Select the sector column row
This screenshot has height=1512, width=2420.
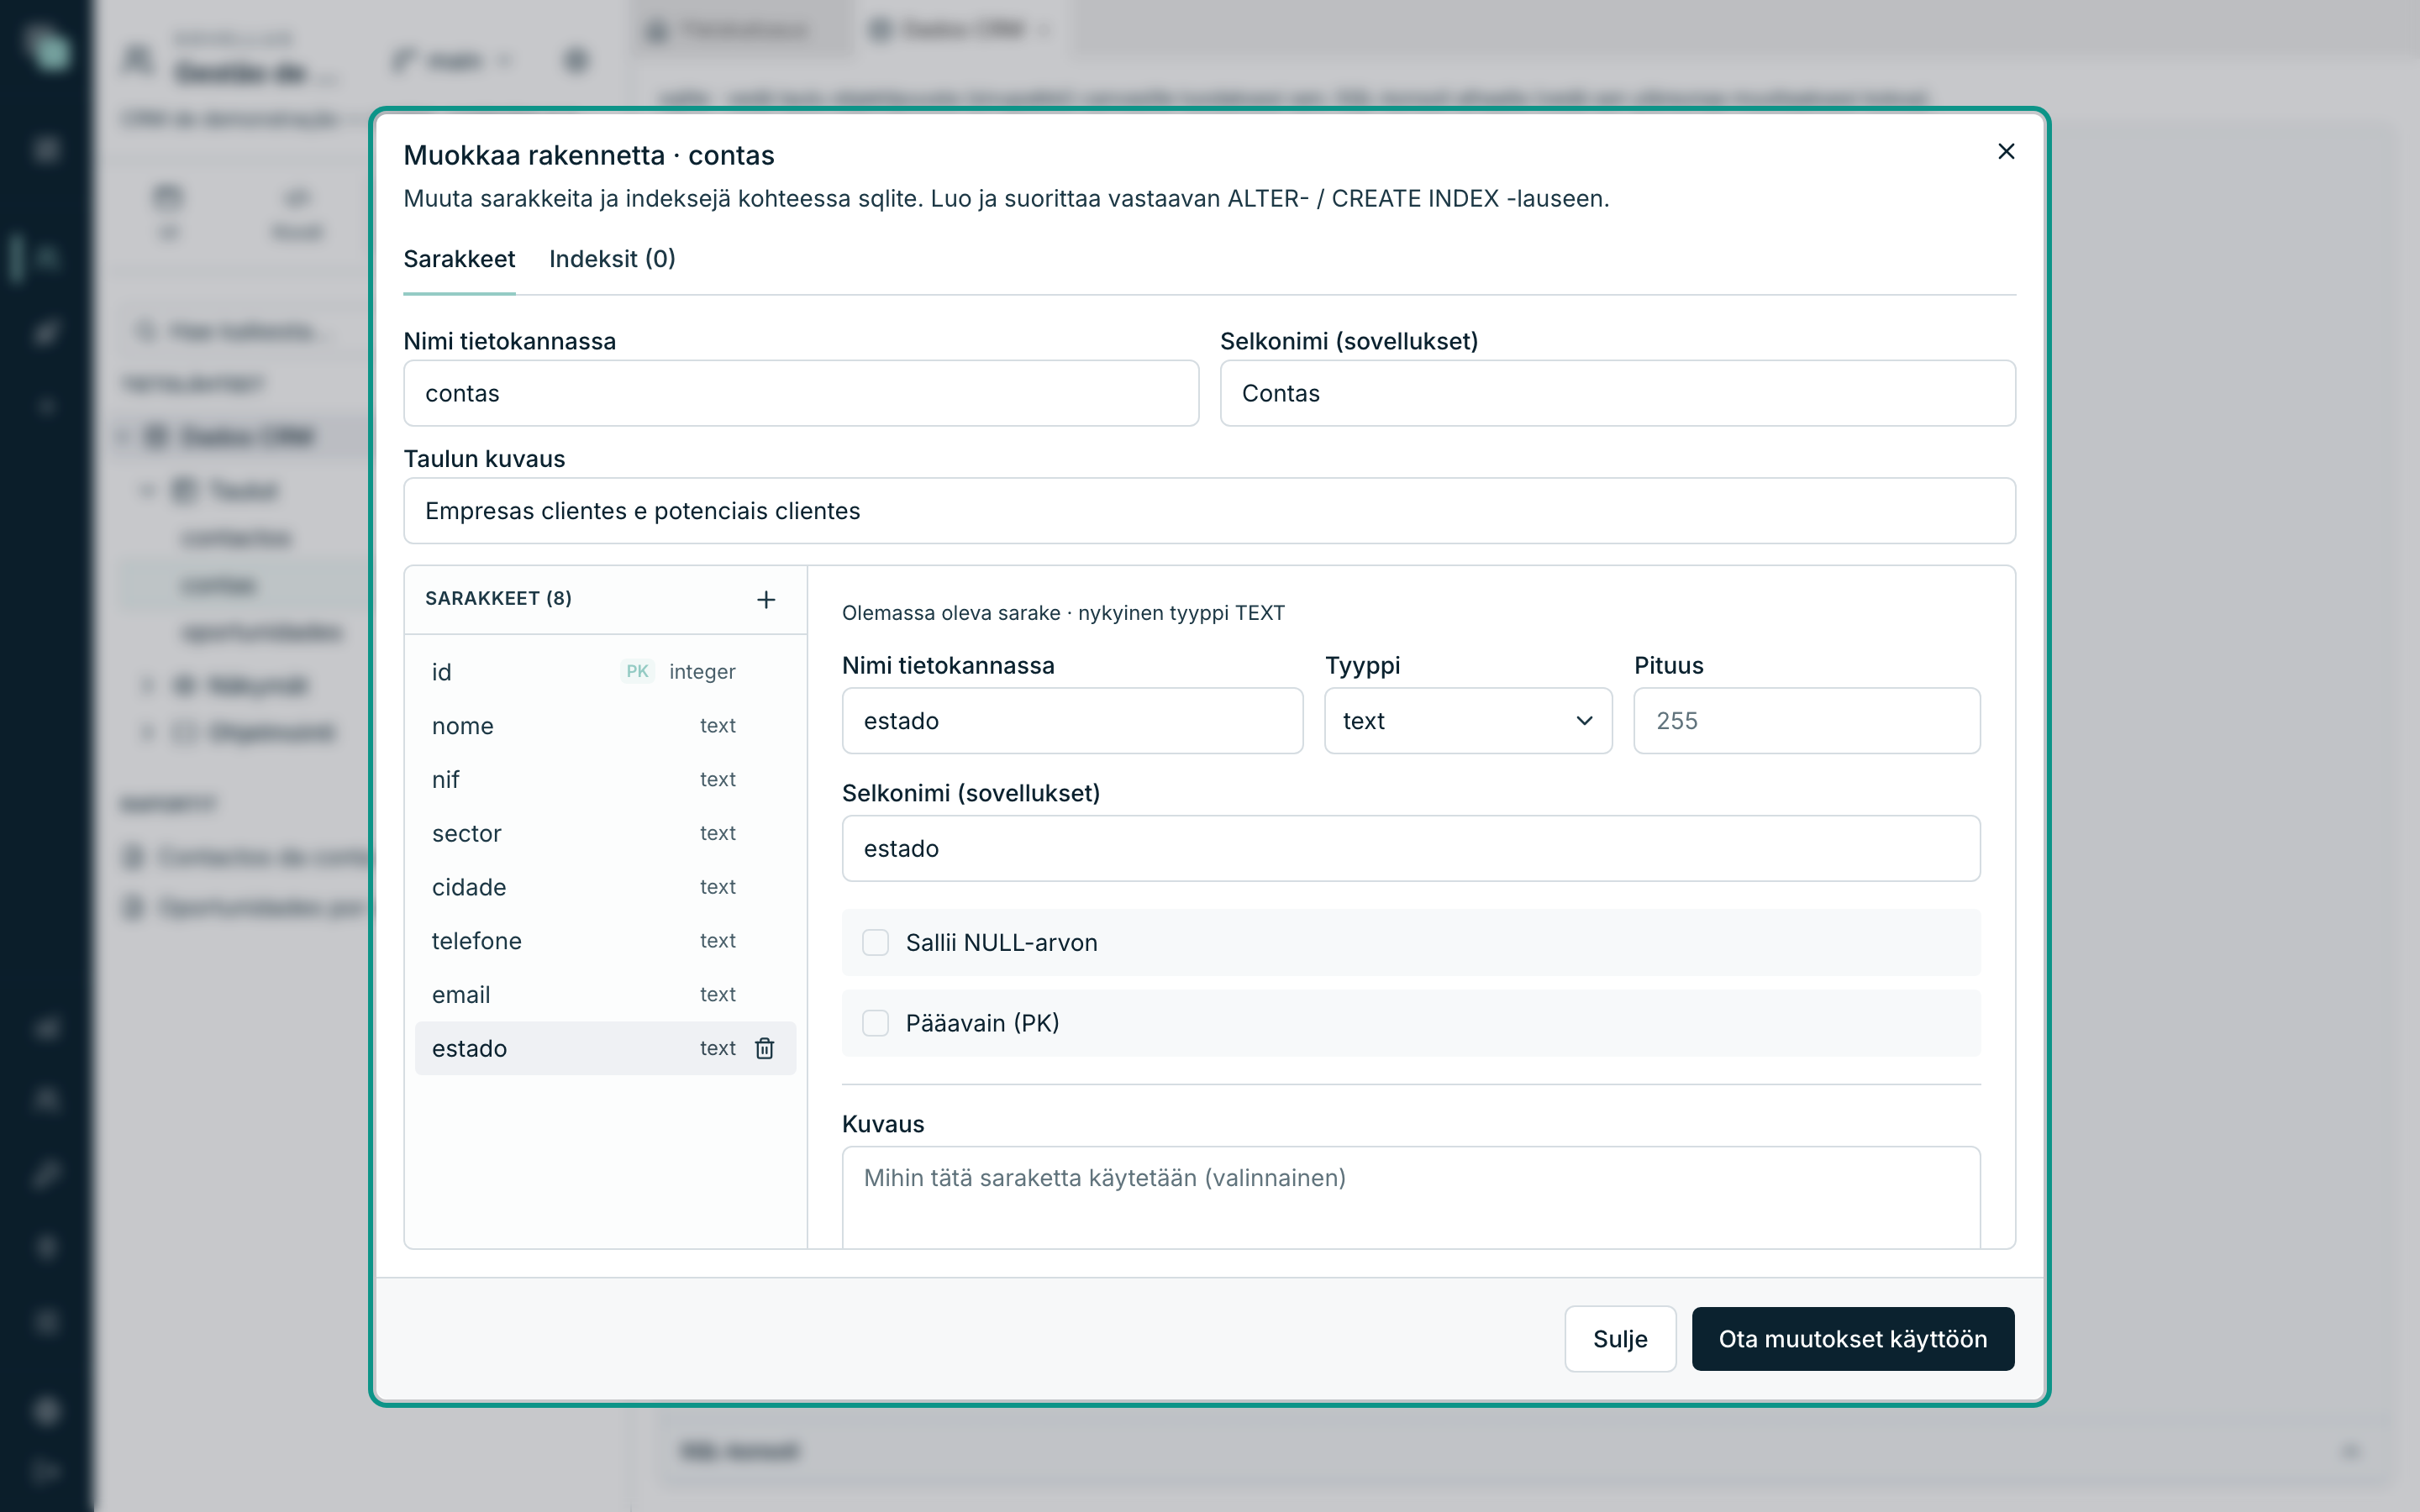605,833
